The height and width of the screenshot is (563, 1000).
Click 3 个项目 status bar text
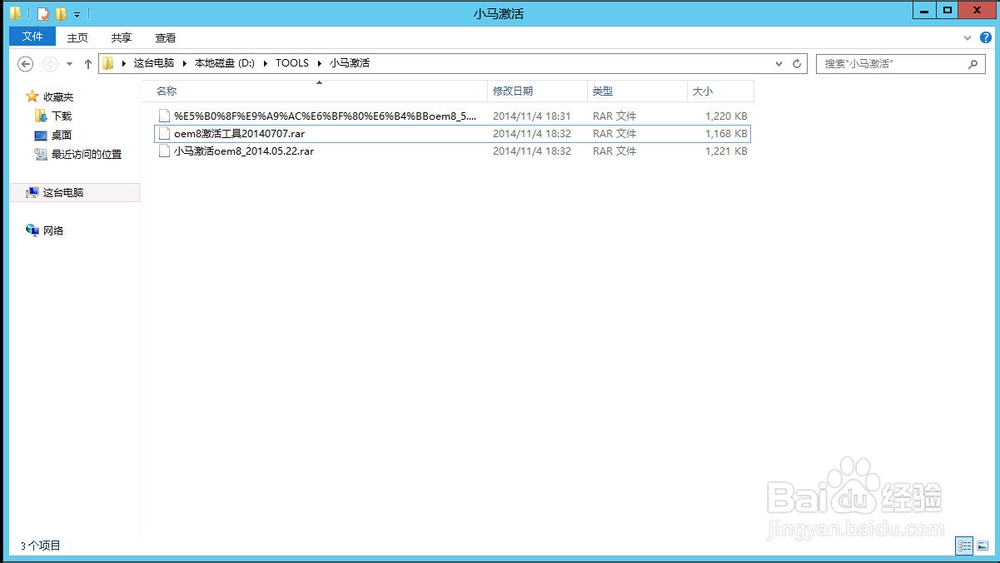40,546
